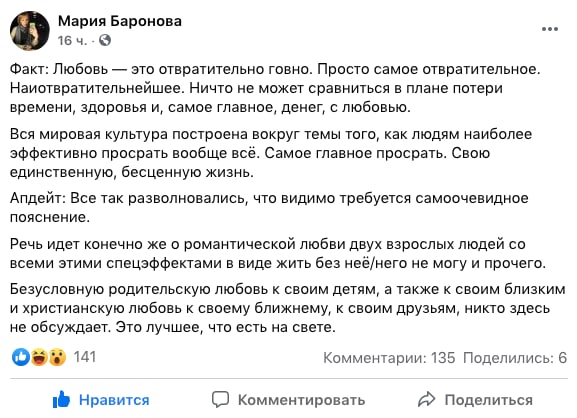Show the Комментарии: 135 comments
577x418 pixels.
(389, 358)
